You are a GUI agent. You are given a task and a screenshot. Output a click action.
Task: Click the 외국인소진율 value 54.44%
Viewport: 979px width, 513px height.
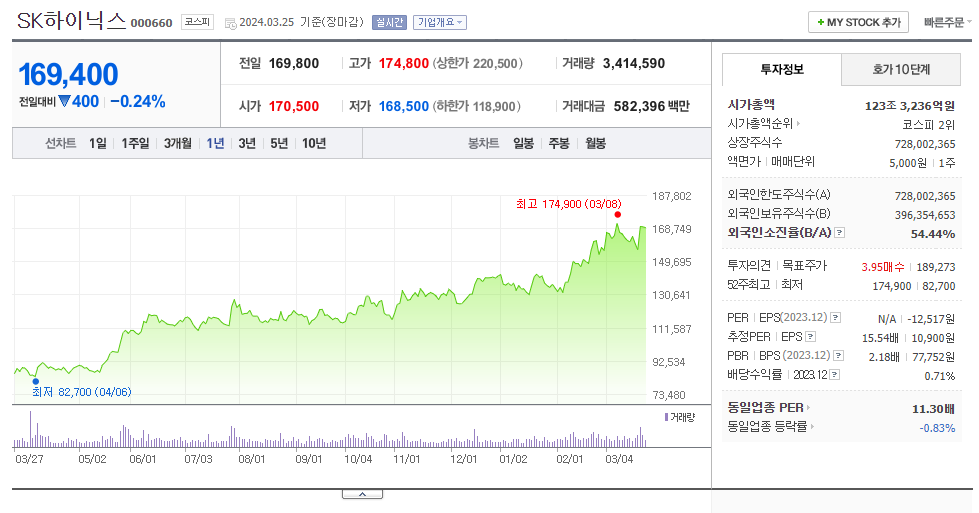[933, 234]
